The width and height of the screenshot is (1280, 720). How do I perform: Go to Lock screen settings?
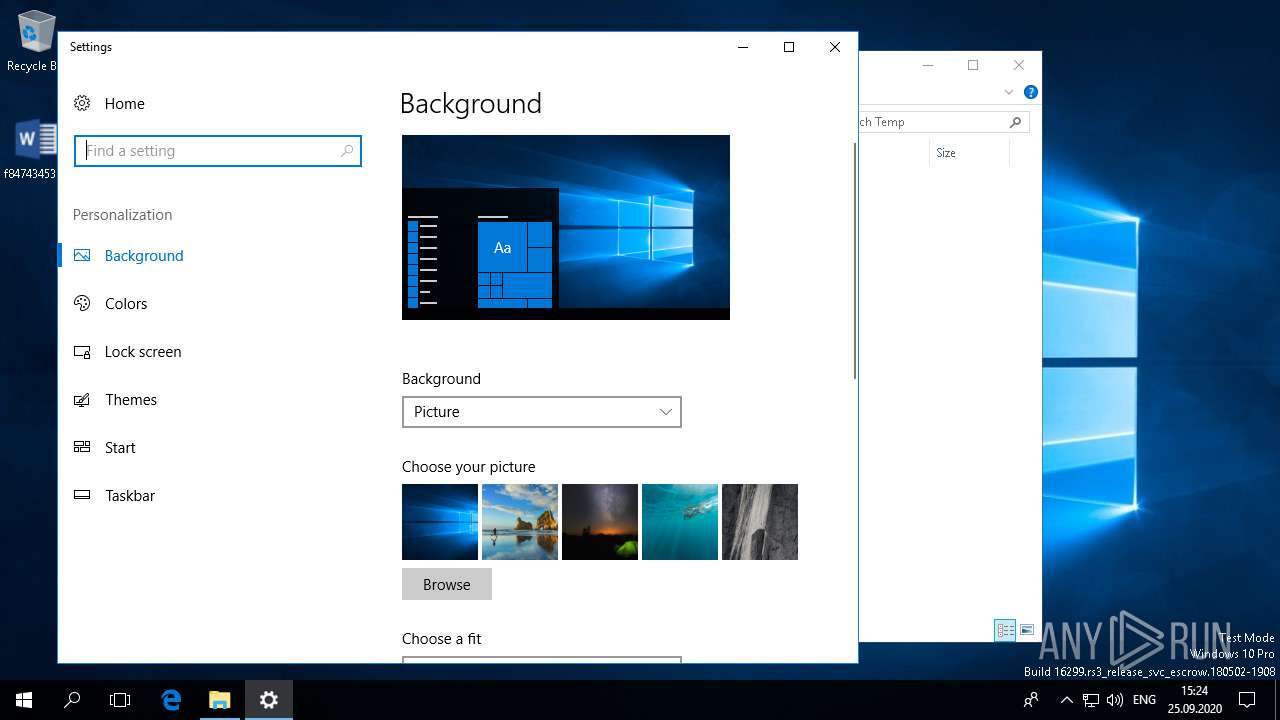pos(143,351)
